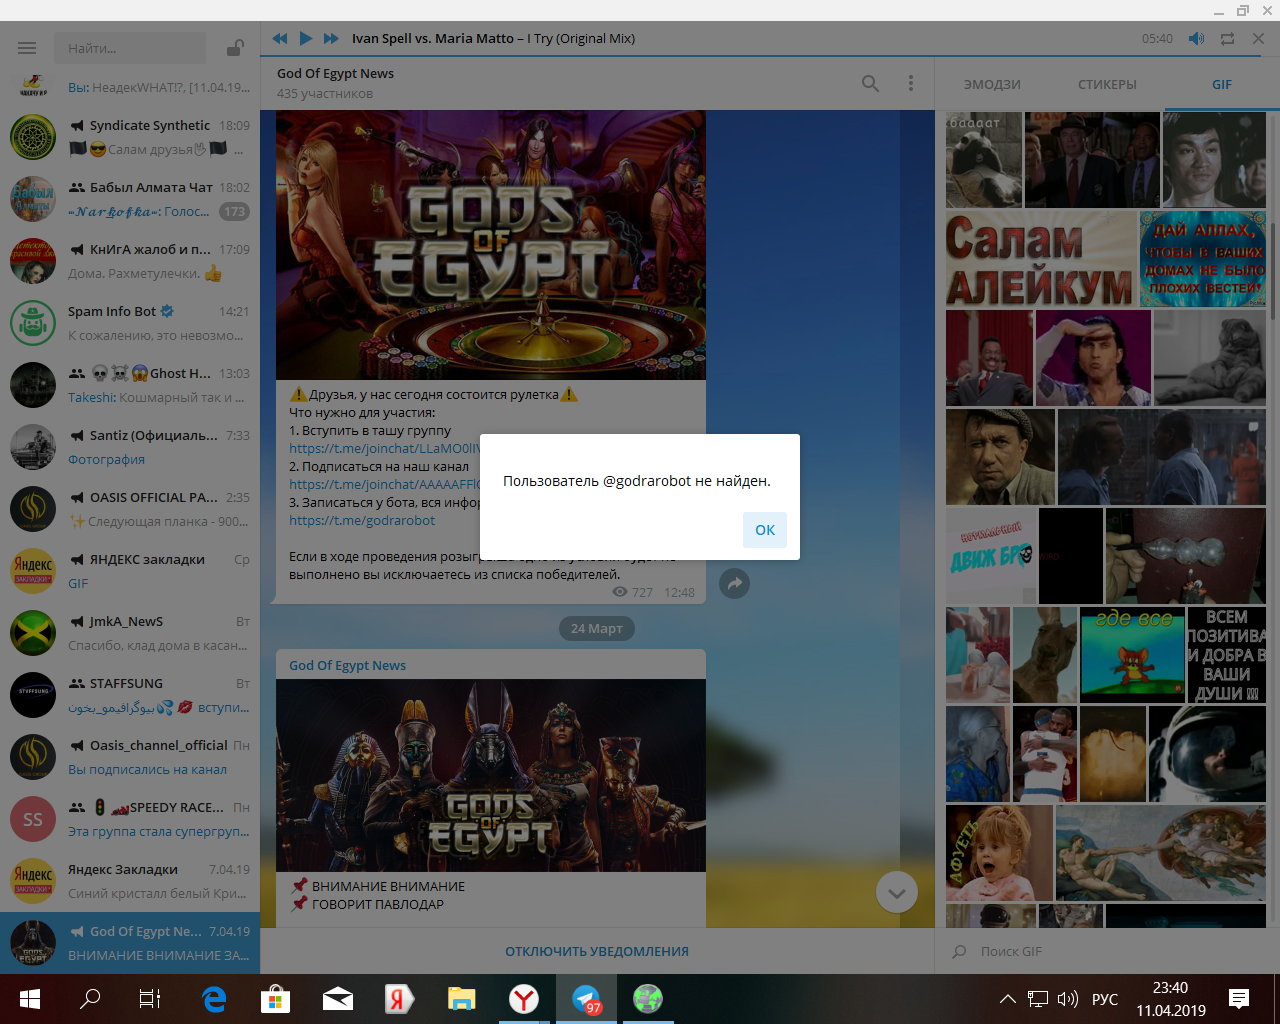Open the JmkA_NewS channel
Viewport: 1280px width, 1024px height.
[x=130, y=633]
